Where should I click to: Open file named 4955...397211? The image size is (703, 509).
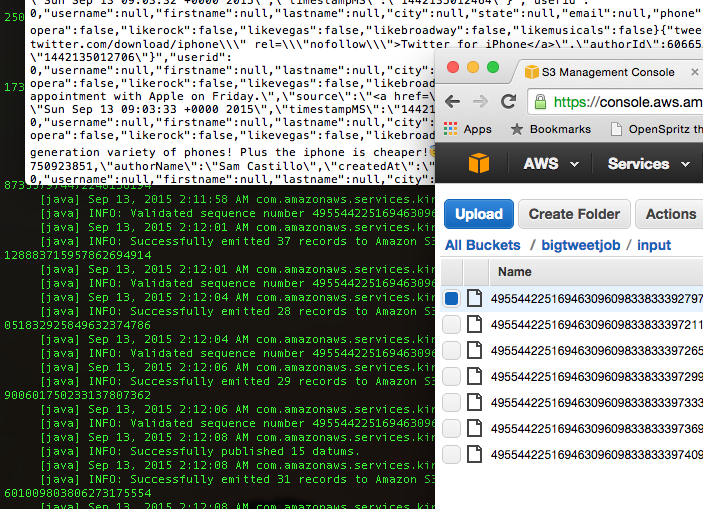597,325
